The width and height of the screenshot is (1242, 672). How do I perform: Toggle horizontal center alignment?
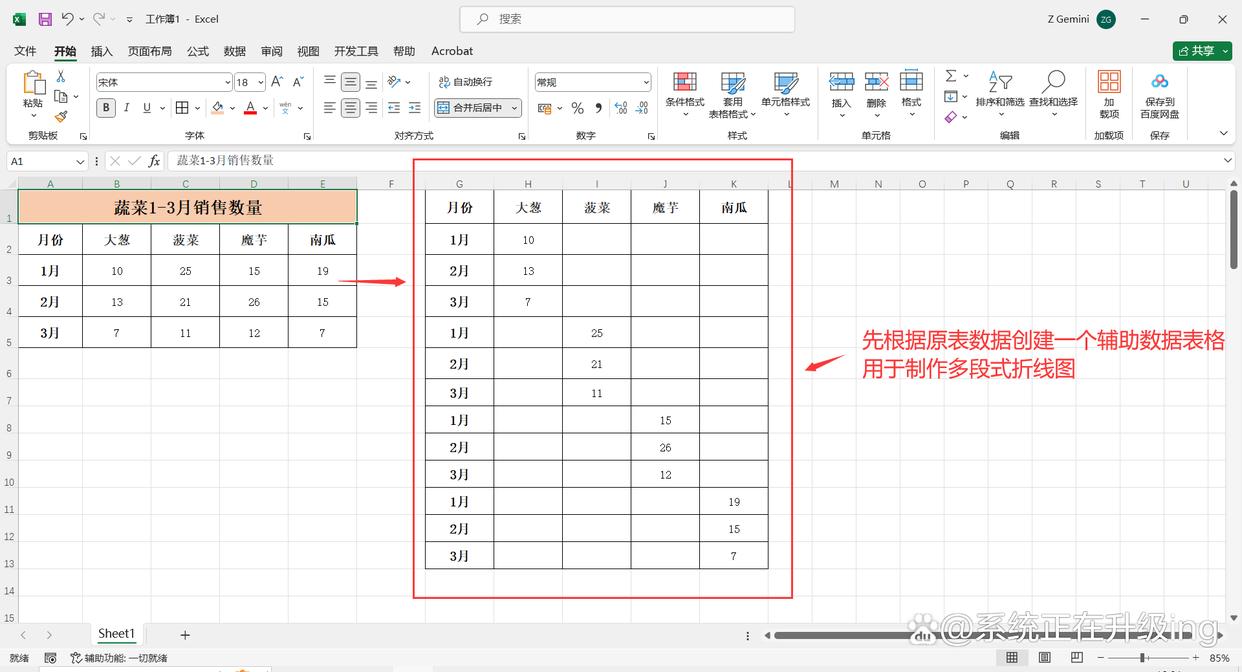point(350,108)
